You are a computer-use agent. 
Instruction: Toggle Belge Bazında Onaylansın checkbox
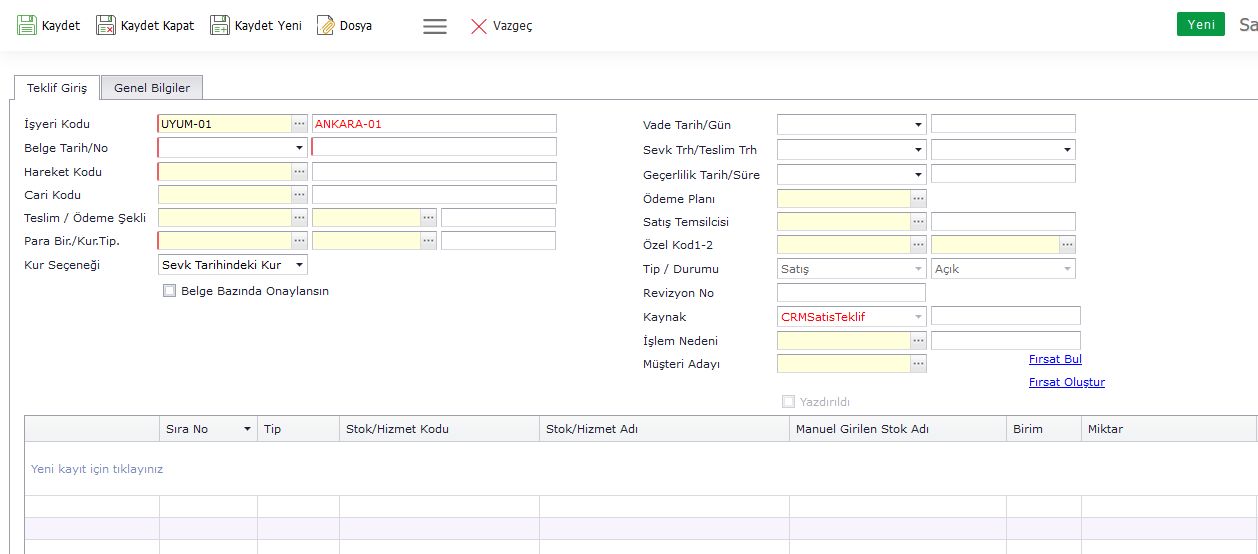point(169,291)
